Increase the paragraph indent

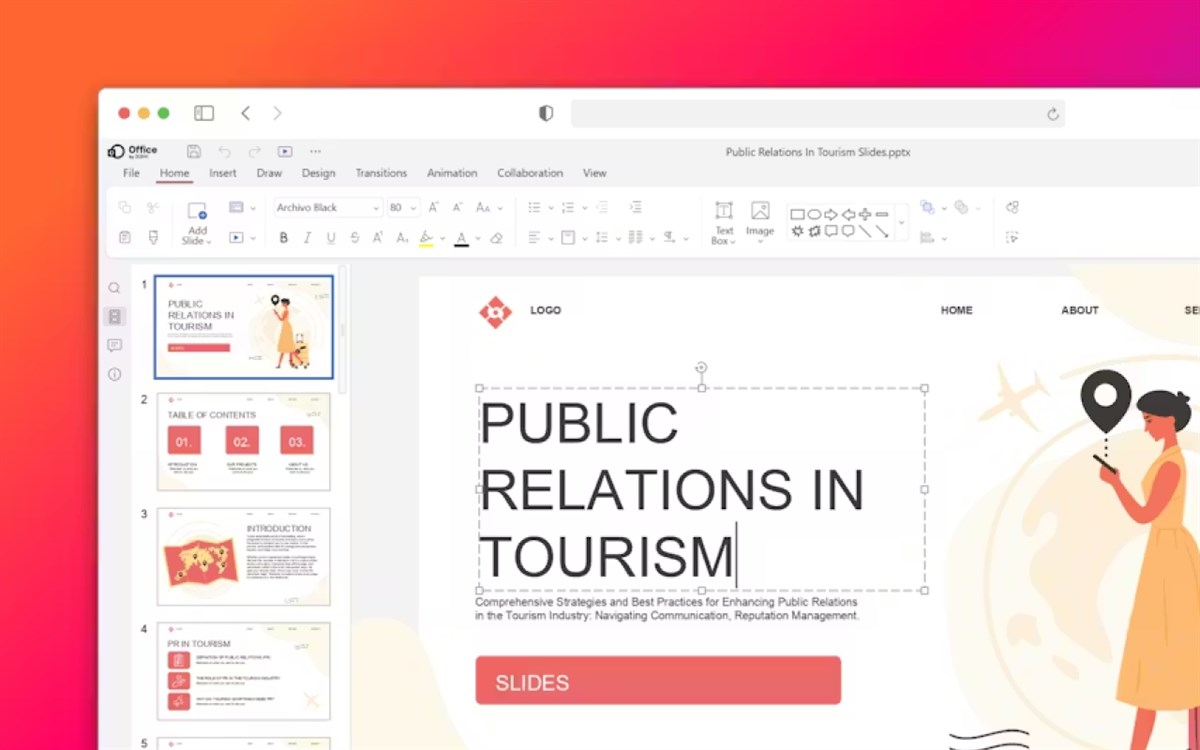coord(635,207)
